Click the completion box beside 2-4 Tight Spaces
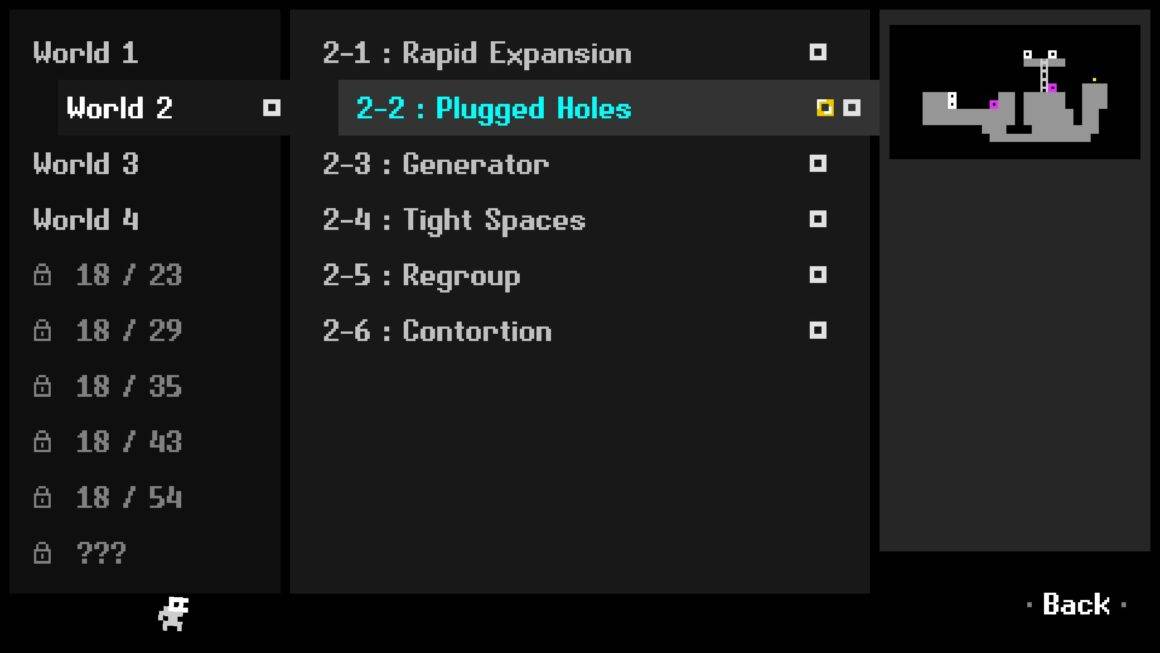The image size is (1160, 653). [x=817, y=219]
